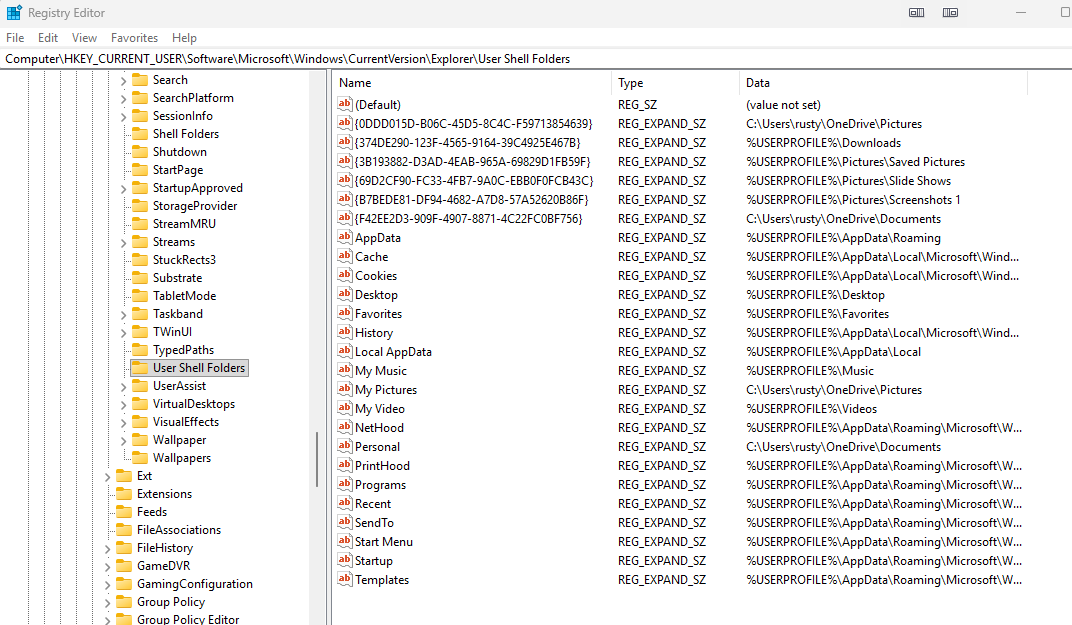Image resolution: width=1072 pixels, height=625 pixels.
Task: Click the left snap layout icon in title bar
Action: click(x=917, y=12)
